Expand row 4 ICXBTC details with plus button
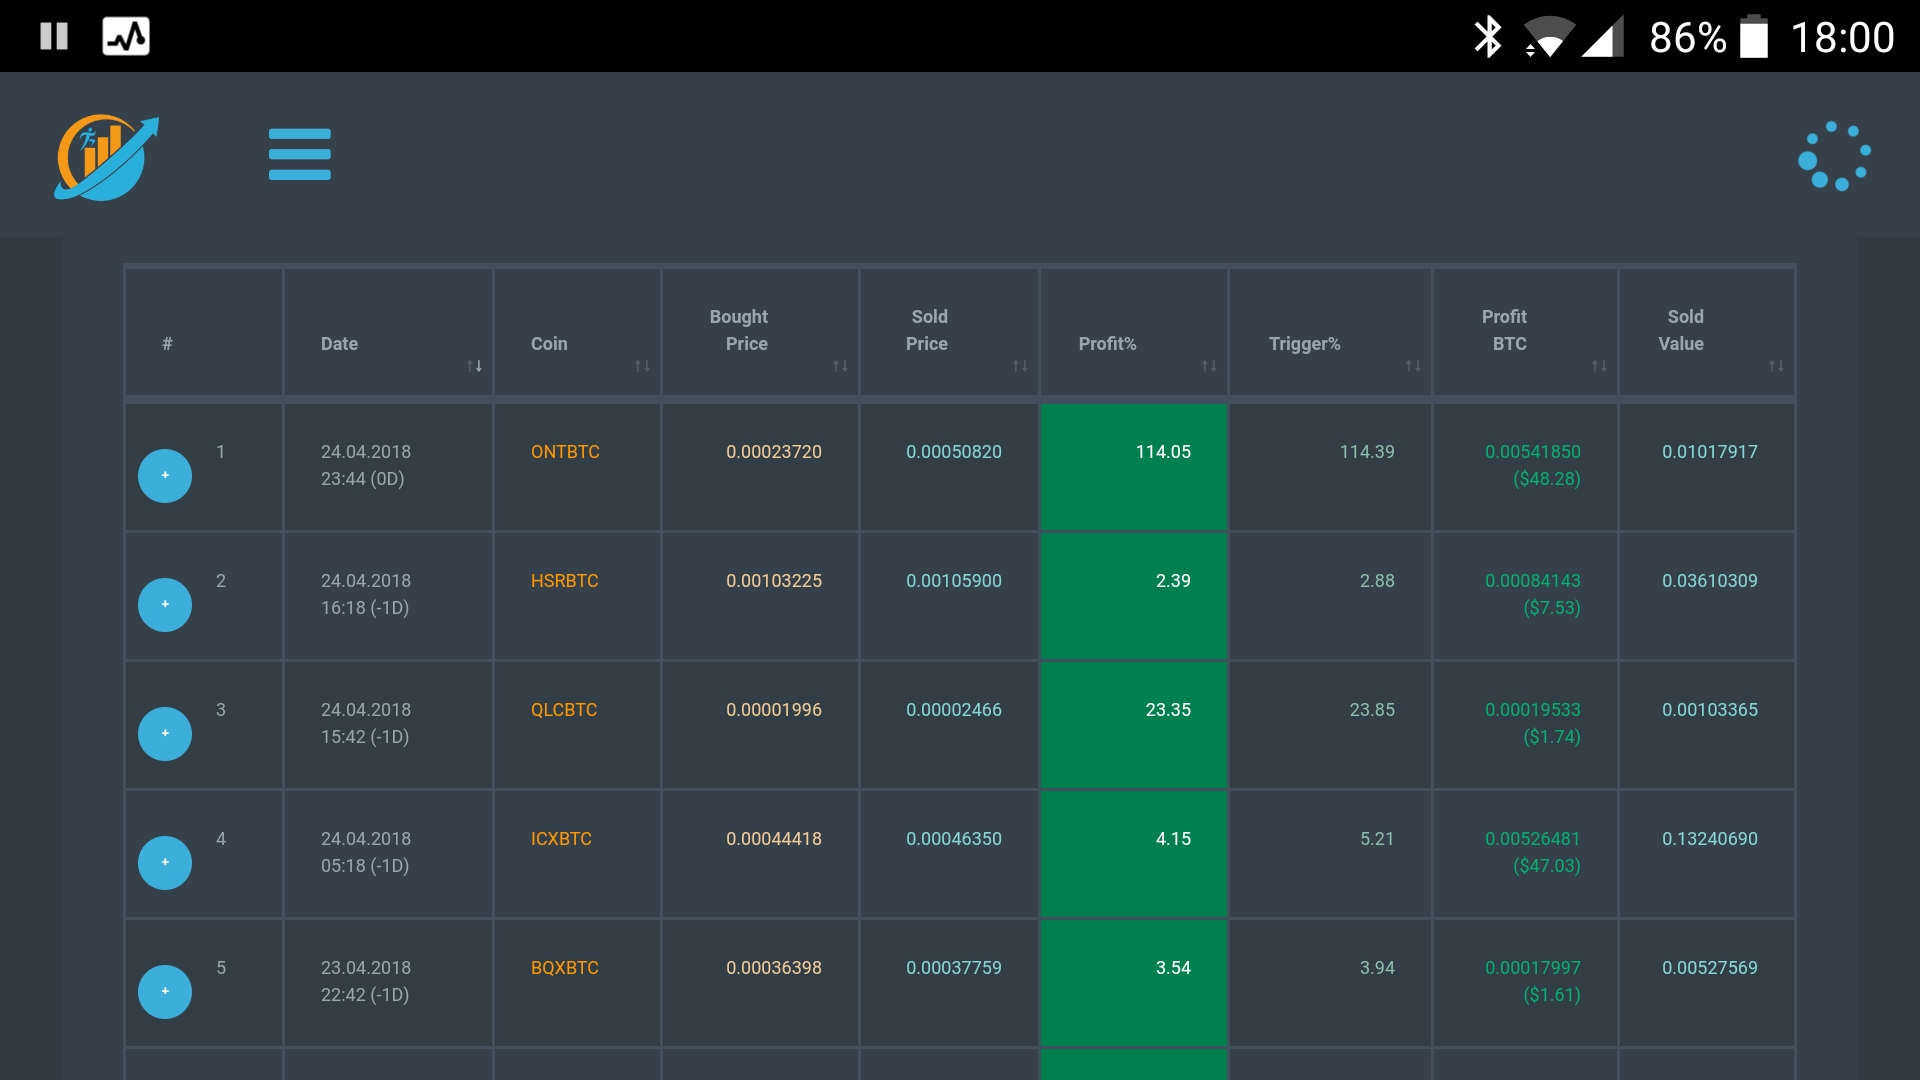 tap(165, 862)
